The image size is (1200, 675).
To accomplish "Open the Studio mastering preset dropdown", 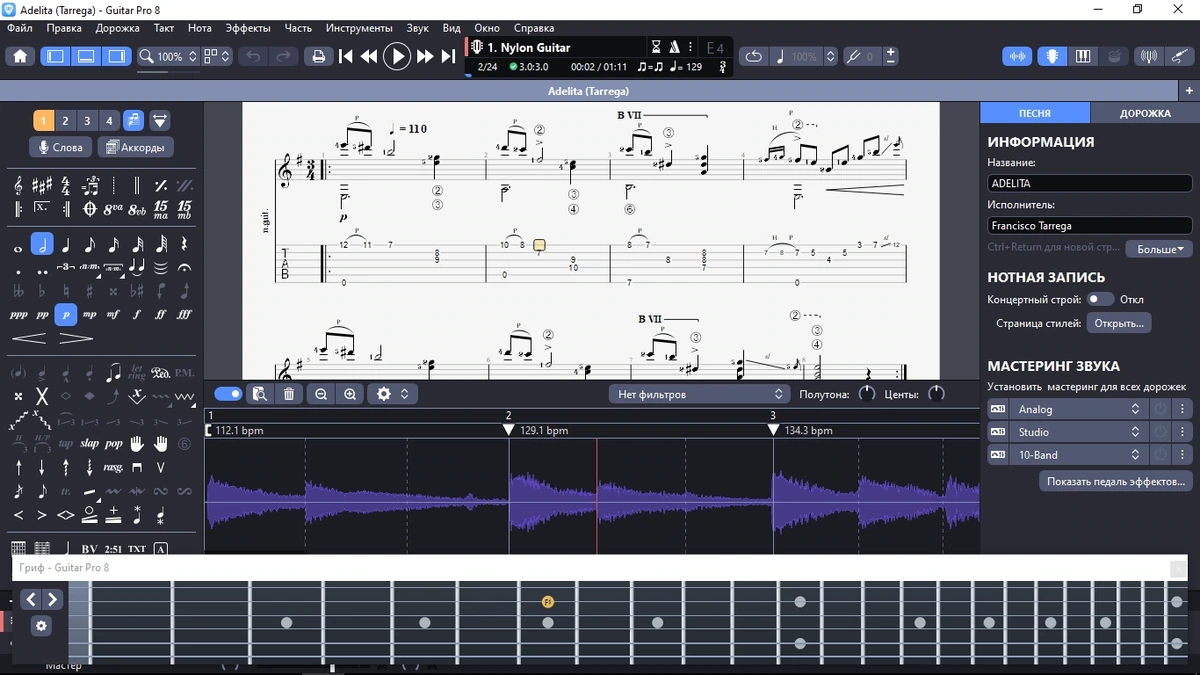I will (1077, 432).
